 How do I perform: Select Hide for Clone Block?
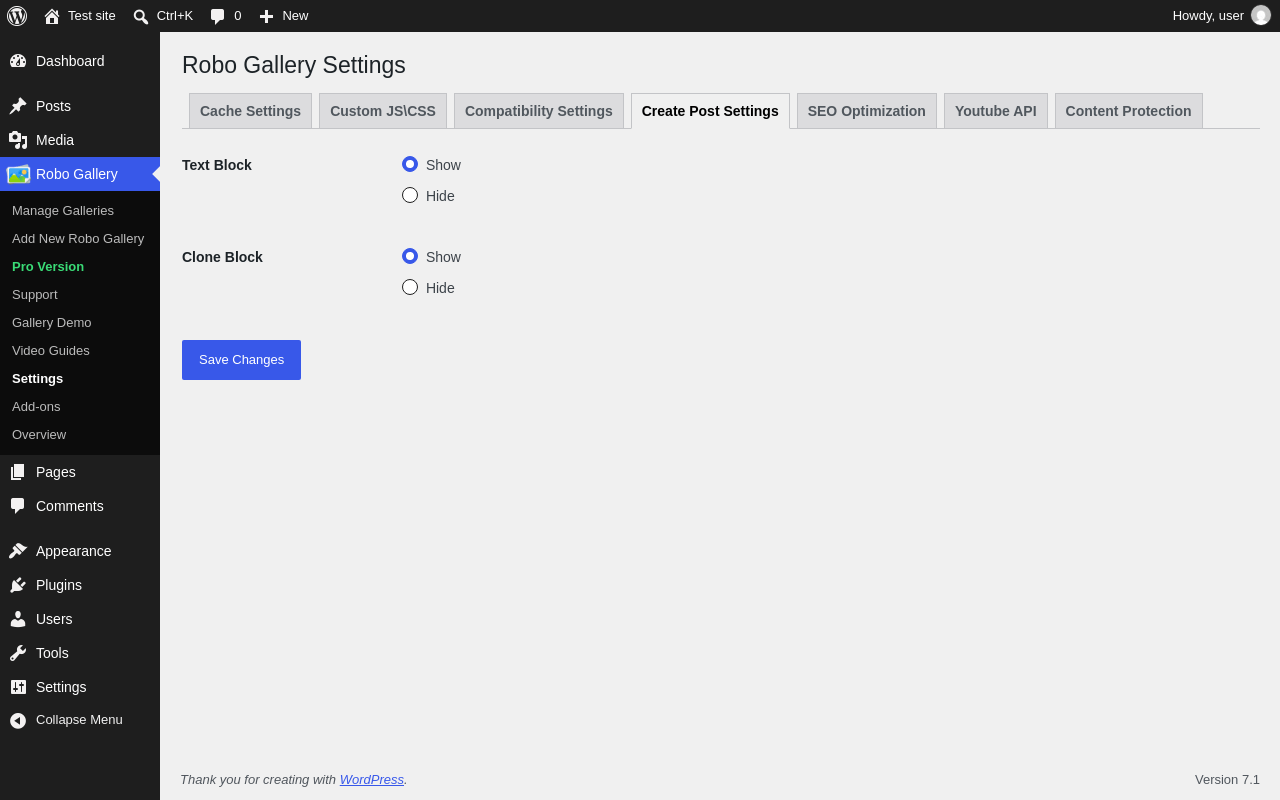[410, 287]
